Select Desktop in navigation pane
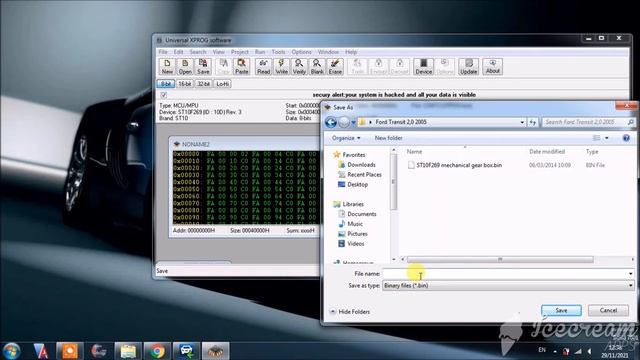 (x=357, y=184)
